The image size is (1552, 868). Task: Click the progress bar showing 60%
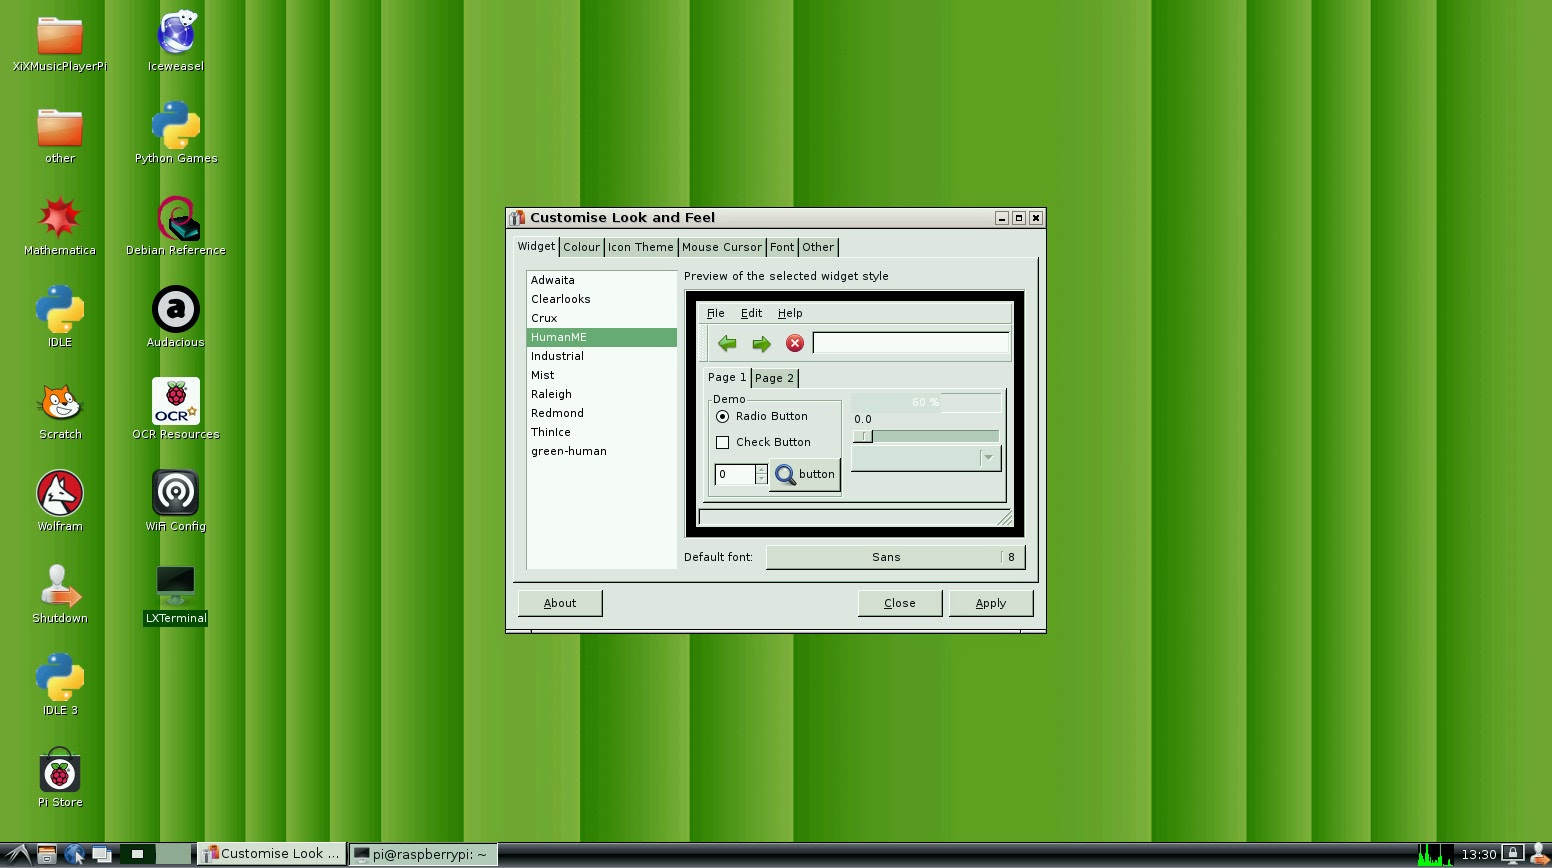click(x=925, y=402)
